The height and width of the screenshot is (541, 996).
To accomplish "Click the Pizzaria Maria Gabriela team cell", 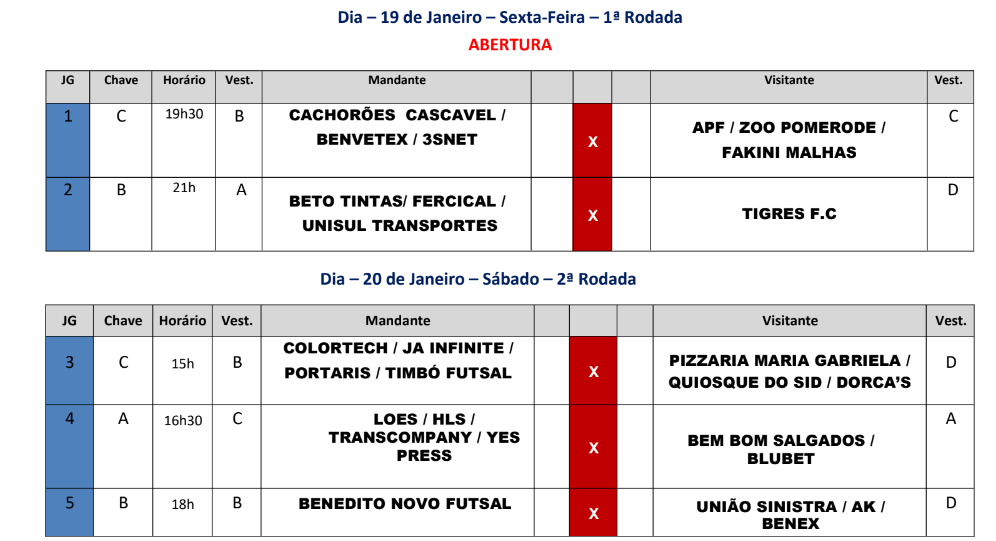I will coord(790,371).
